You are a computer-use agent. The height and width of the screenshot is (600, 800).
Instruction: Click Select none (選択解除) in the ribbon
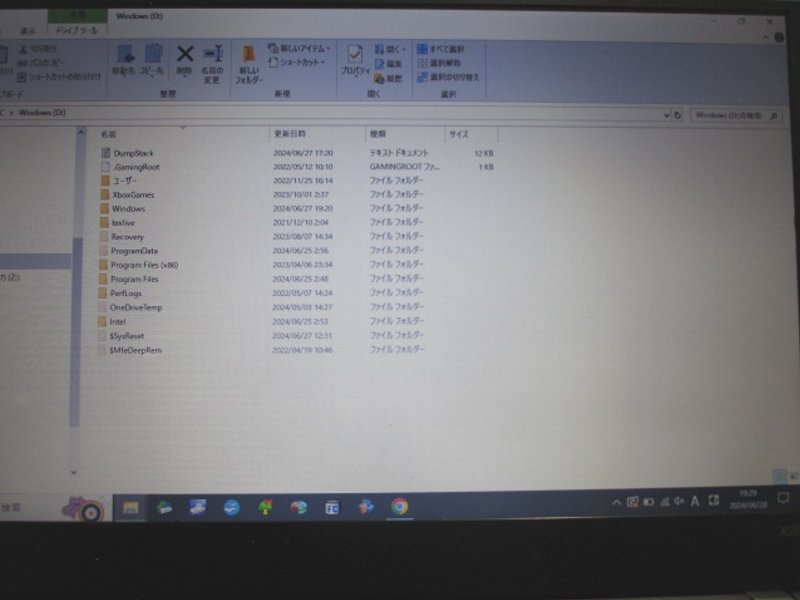click(439, 63)
